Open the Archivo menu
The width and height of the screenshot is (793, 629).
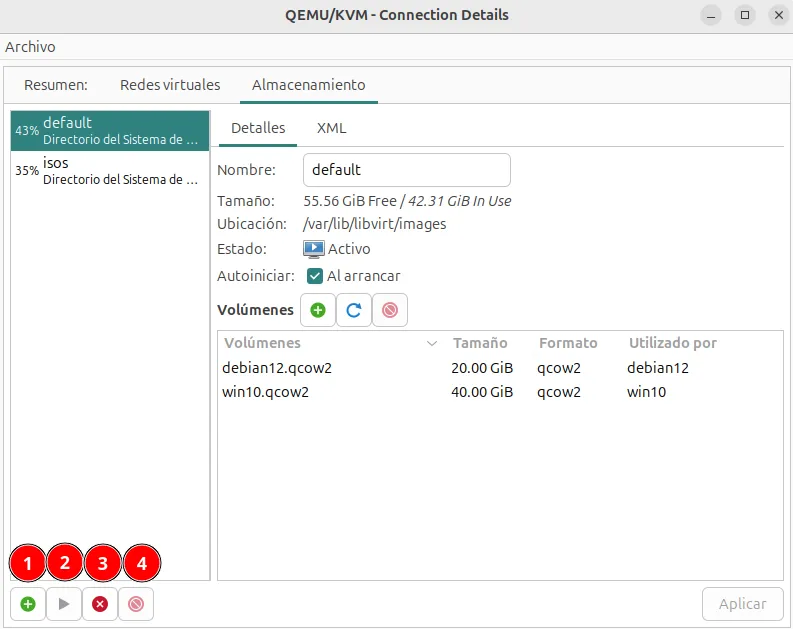pyautogui.click(x=31, y=47)
